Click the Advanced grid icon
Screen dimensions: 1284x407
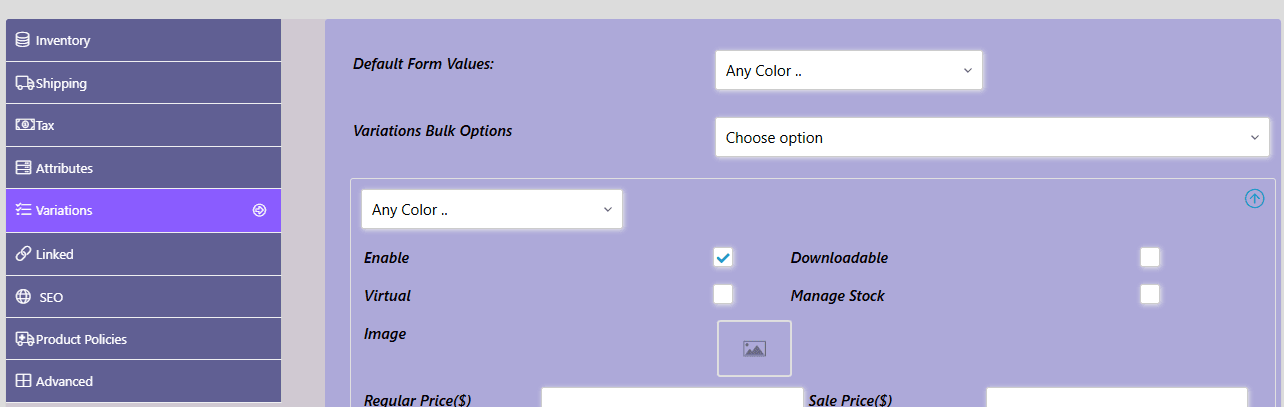tap(22, 381)
